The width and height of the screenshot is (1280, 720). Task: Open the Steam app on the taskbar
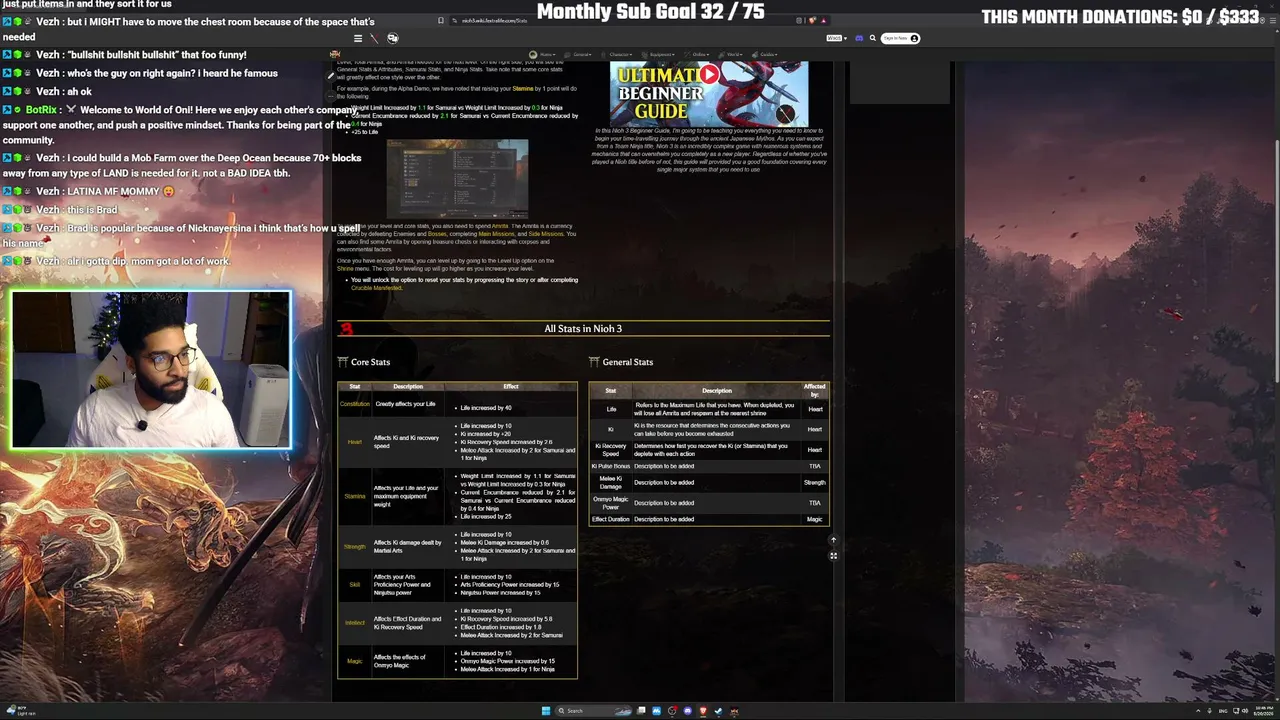click(x=718, y=711)
